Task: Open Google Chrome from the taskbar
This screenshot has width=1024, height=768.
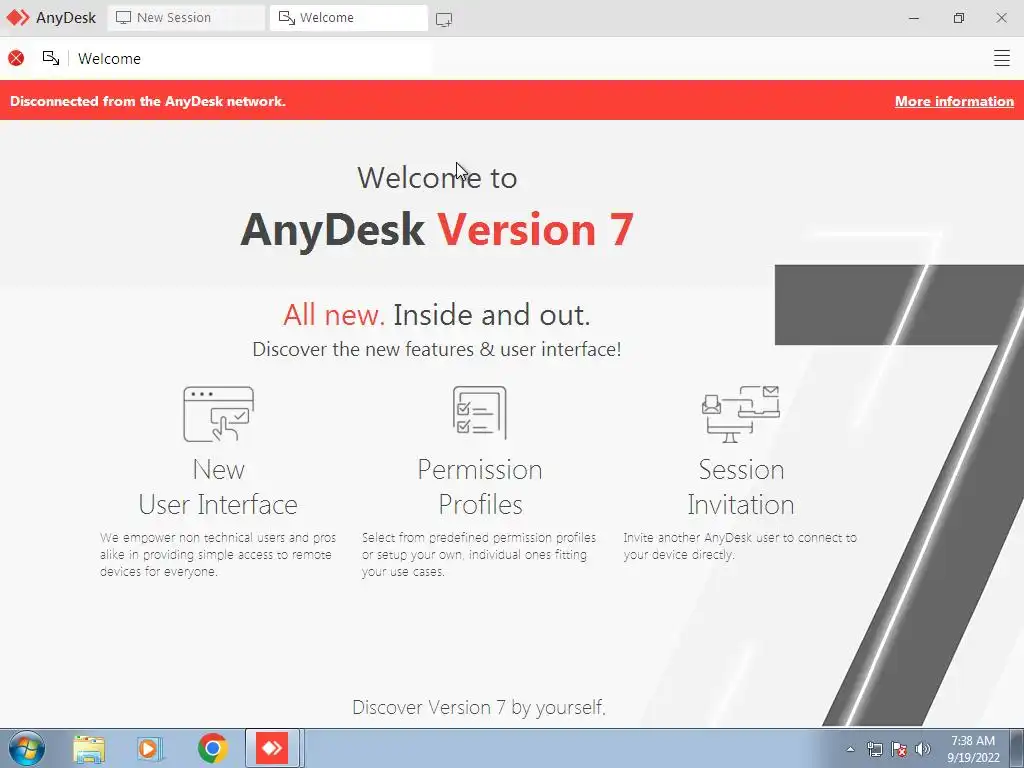Action: click(212, 748)
